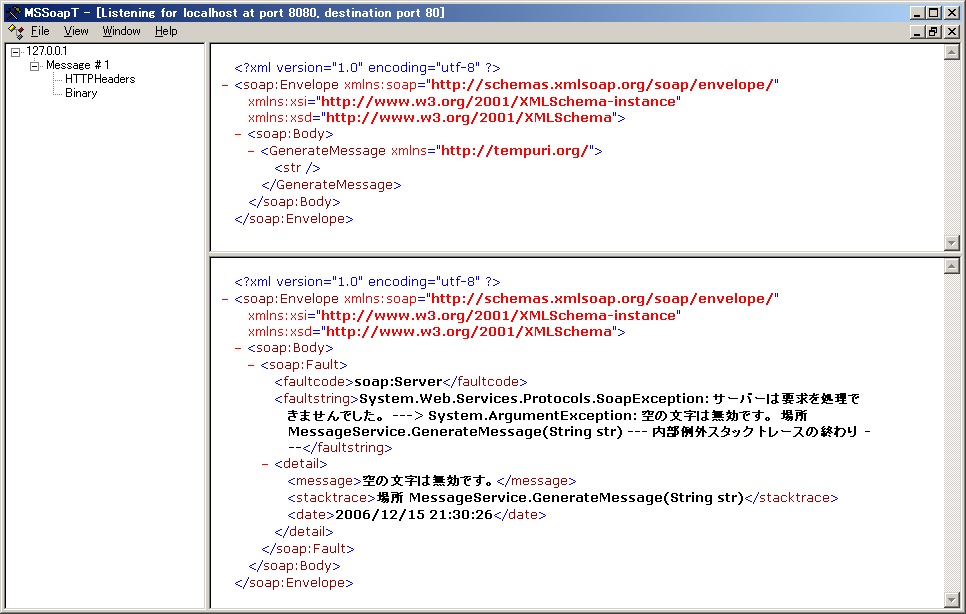Open the View menu

coord(76,31)
